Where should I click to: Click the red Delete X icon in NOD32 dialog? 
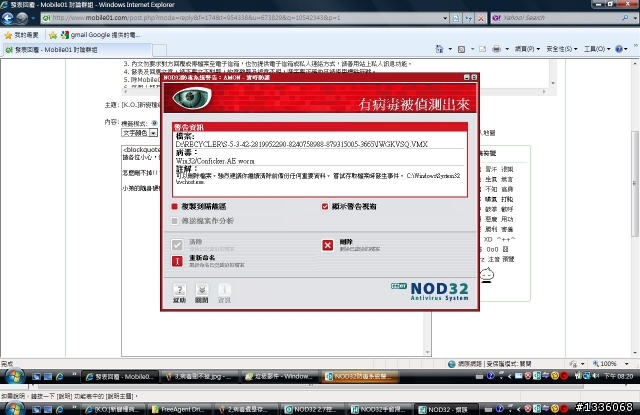point(327,245)
